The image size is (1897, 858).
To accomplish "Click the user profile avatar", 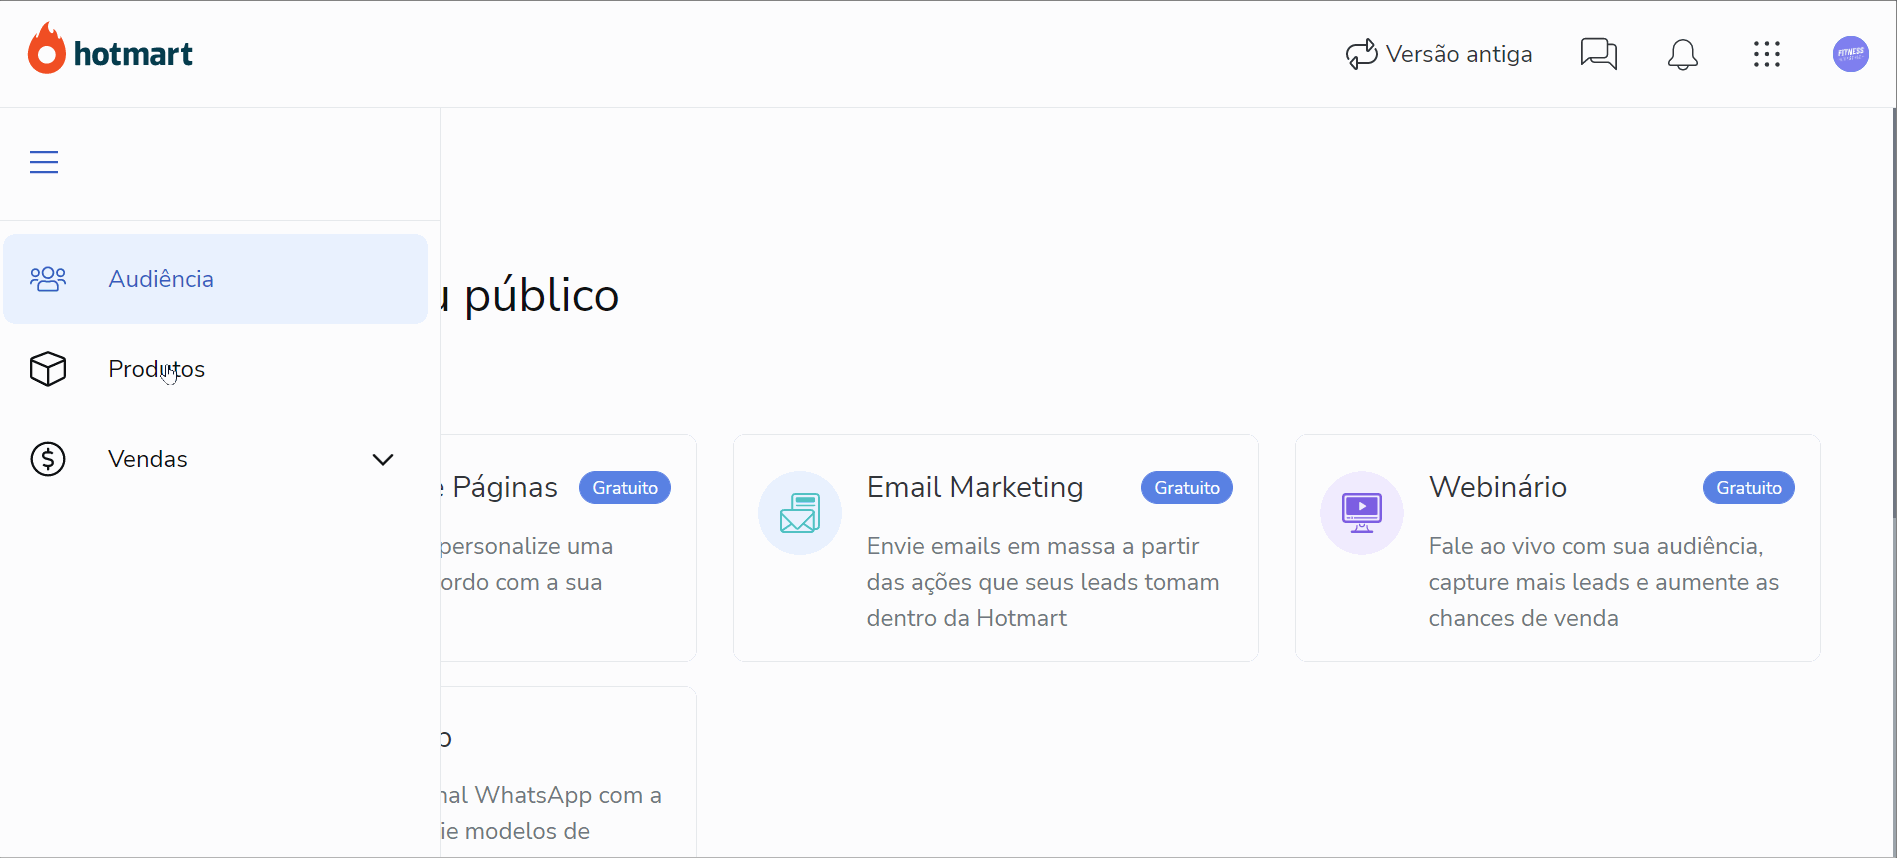I will point(1851,54).
